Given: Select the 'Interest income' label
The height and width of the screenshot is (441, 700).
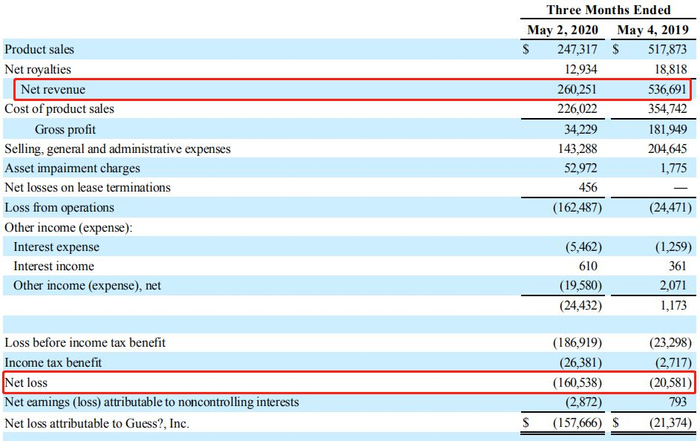Looking at the screenshot, I should 54,266.
